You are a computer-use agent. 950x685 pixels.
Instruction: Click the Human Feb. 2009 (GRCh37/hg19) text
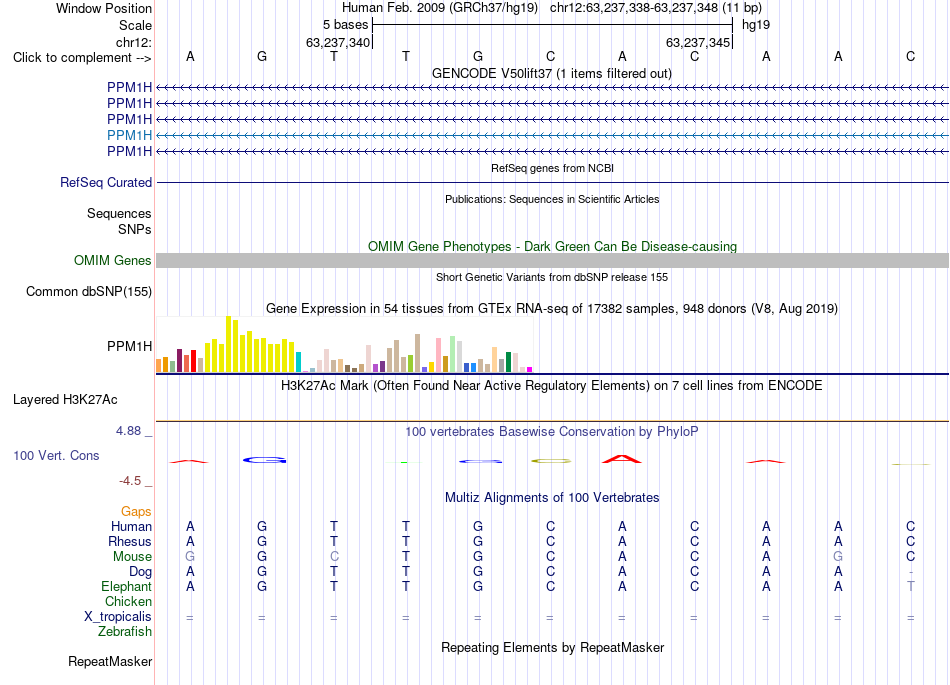pos(440,8)
